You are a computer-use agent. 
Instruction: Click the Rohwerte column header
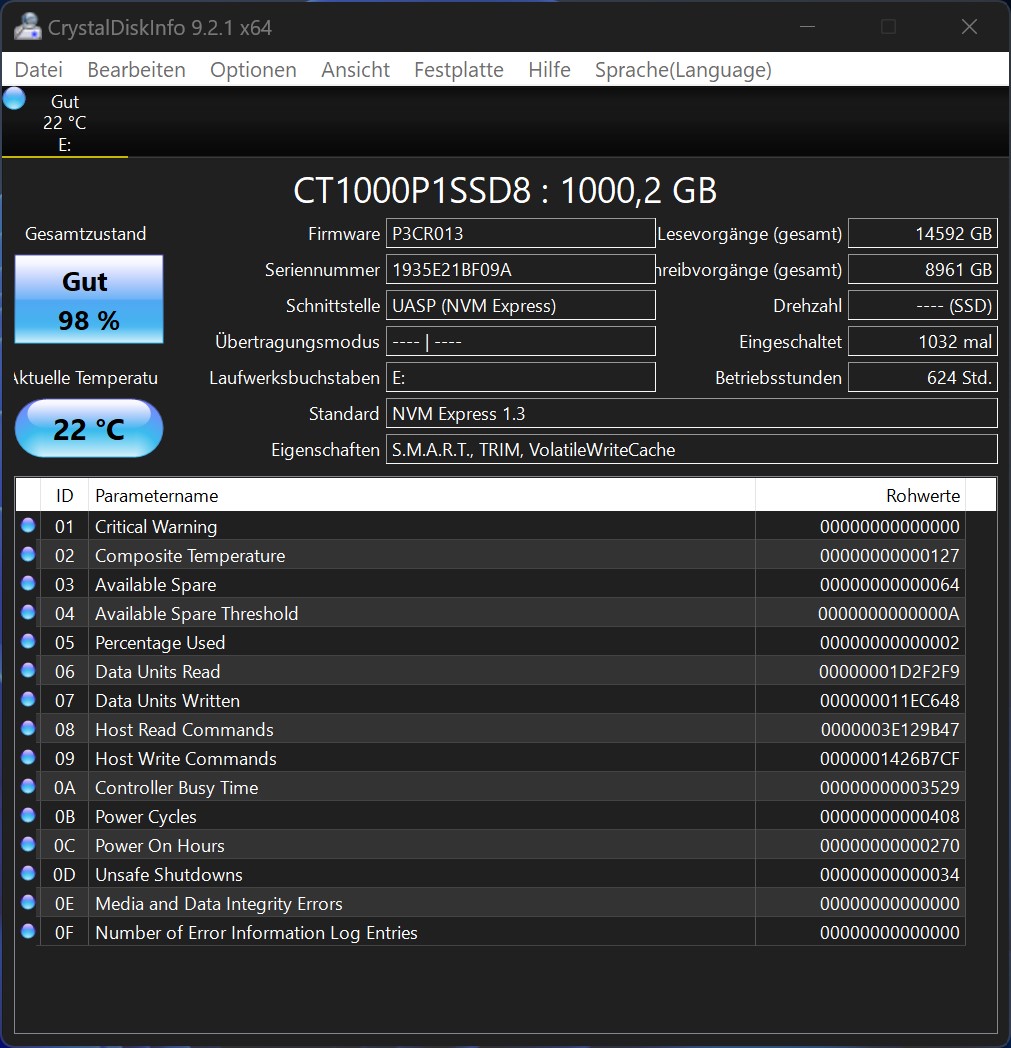861,495
